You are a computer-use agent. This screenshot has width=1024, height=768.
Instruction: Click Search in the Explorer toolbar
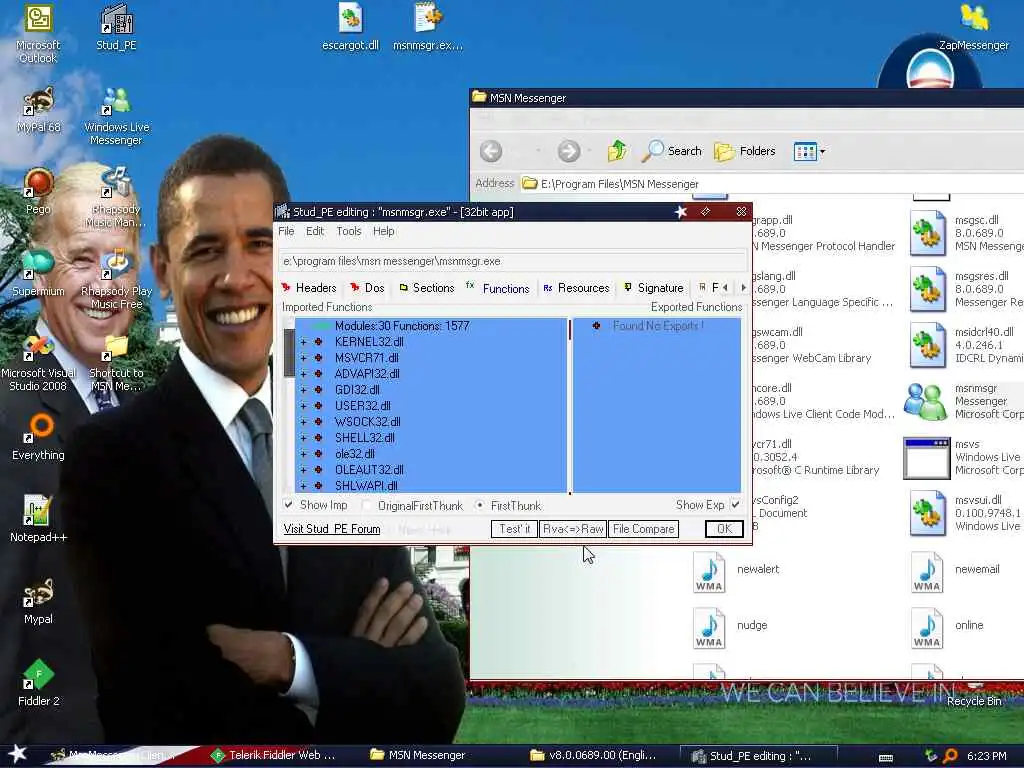pyautogui.click(x=671, y=151)
